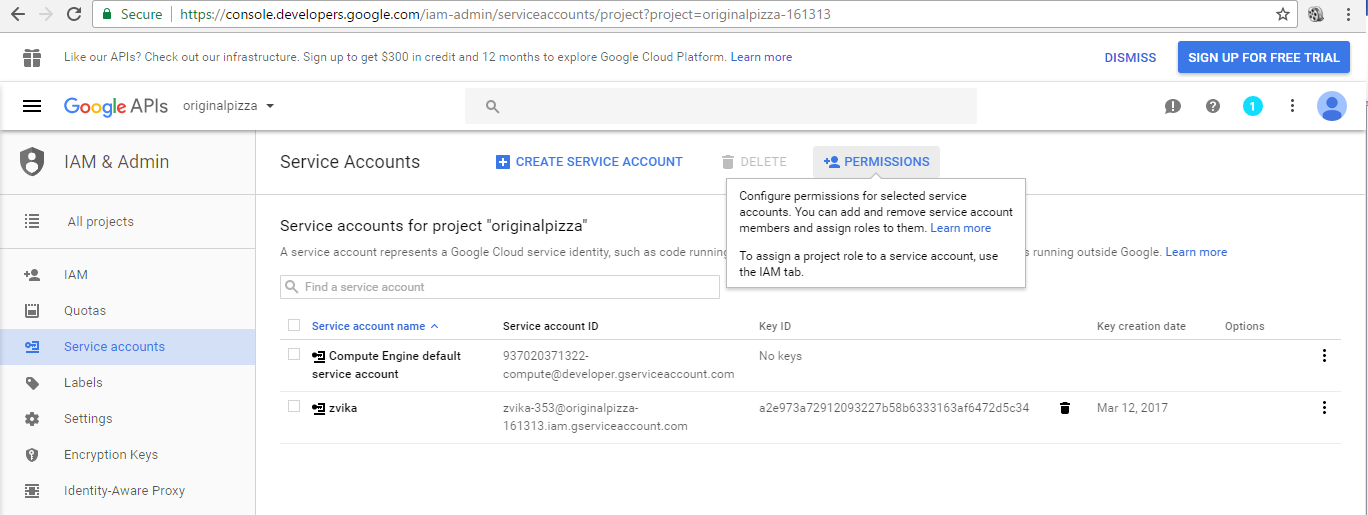
Task: Check the zvika service account checkbox
Action: coord(293,406)
